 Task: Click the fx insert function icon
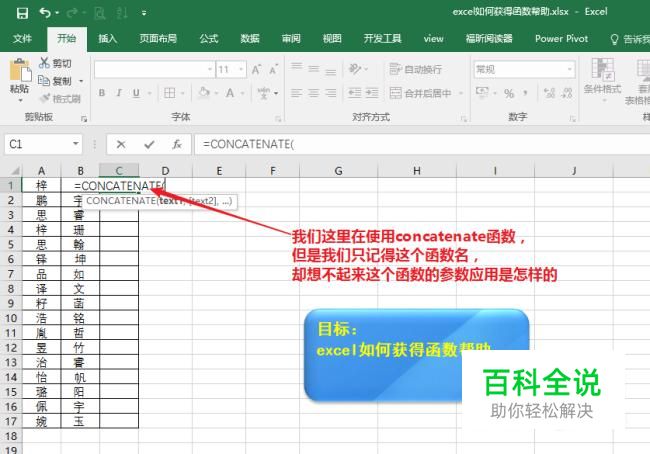pyautogui.click(x=177, y=144)
